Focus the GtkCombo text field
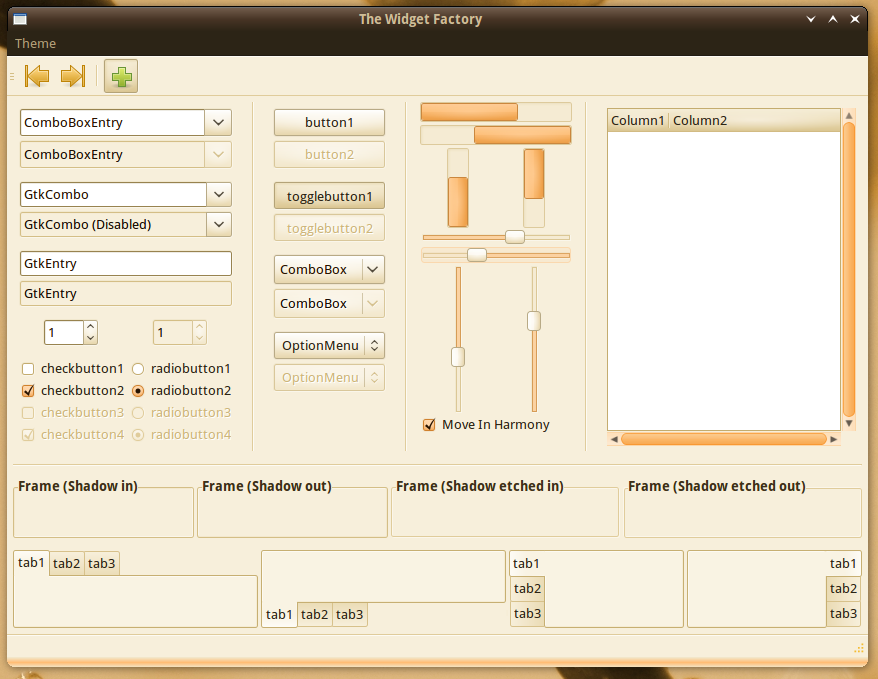 (113, 195)
